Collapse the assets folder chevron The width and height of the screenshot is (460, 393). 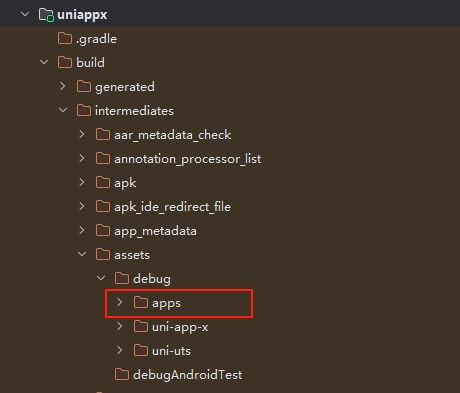(x=82, y=254)
